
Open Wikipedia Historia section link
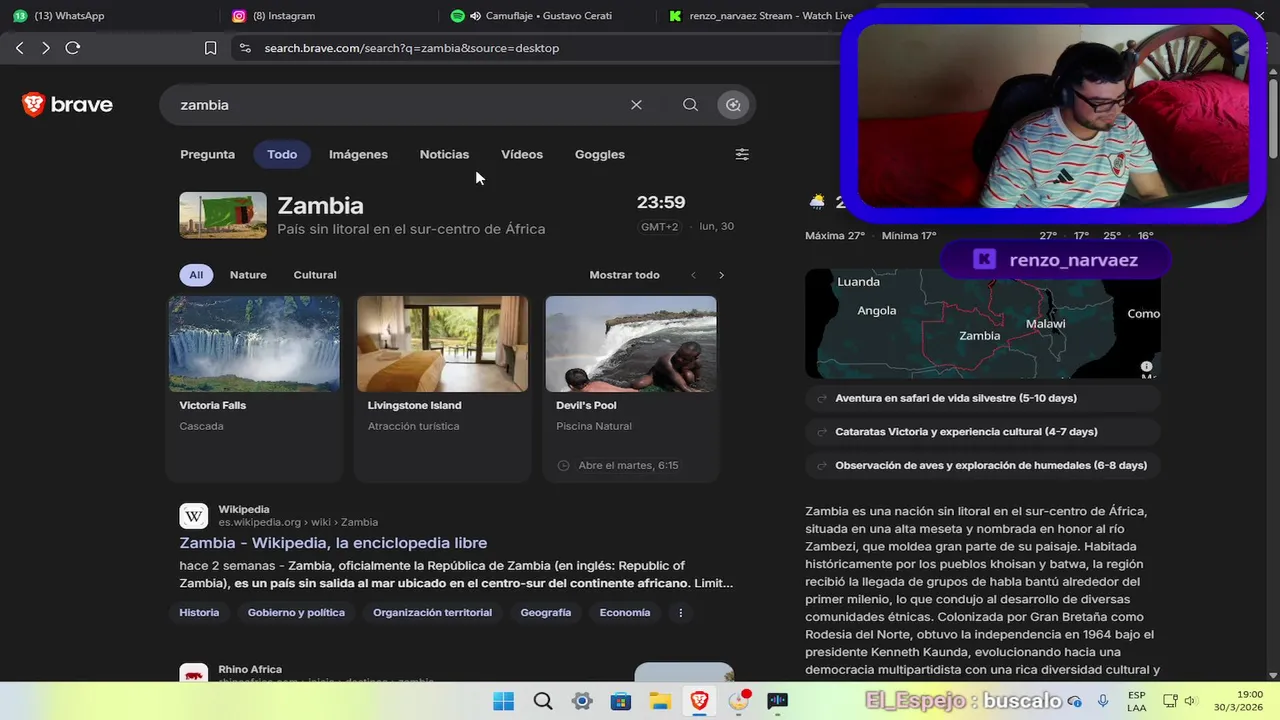199,613
